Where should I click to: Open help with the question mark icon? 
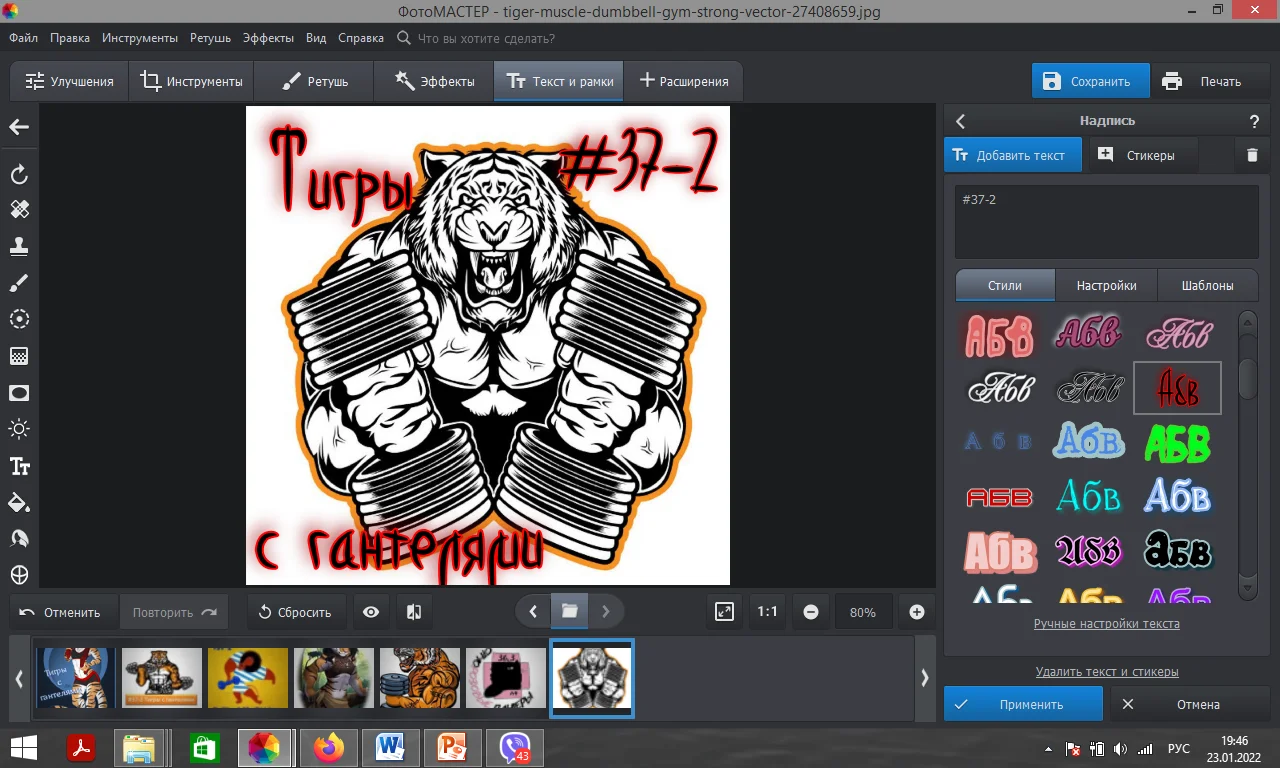[x=1254, y=121]
